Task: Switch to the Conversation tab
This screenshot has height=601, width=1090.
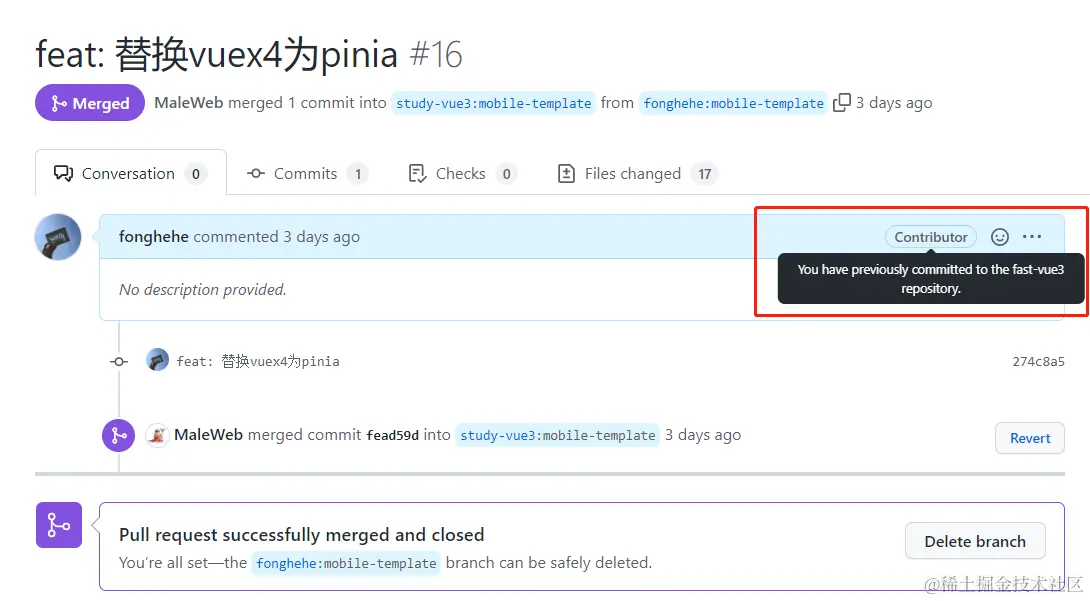Action: 131,173
